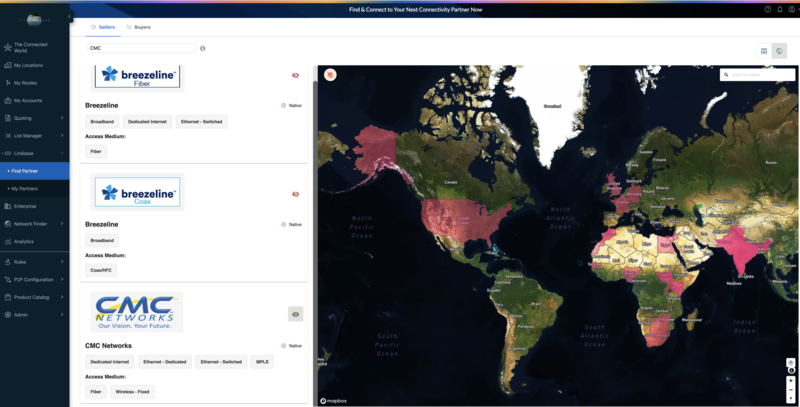Viewport: 800px width, 407px height.
Task: Select Find Partner menu item
Action: point(35,171)
